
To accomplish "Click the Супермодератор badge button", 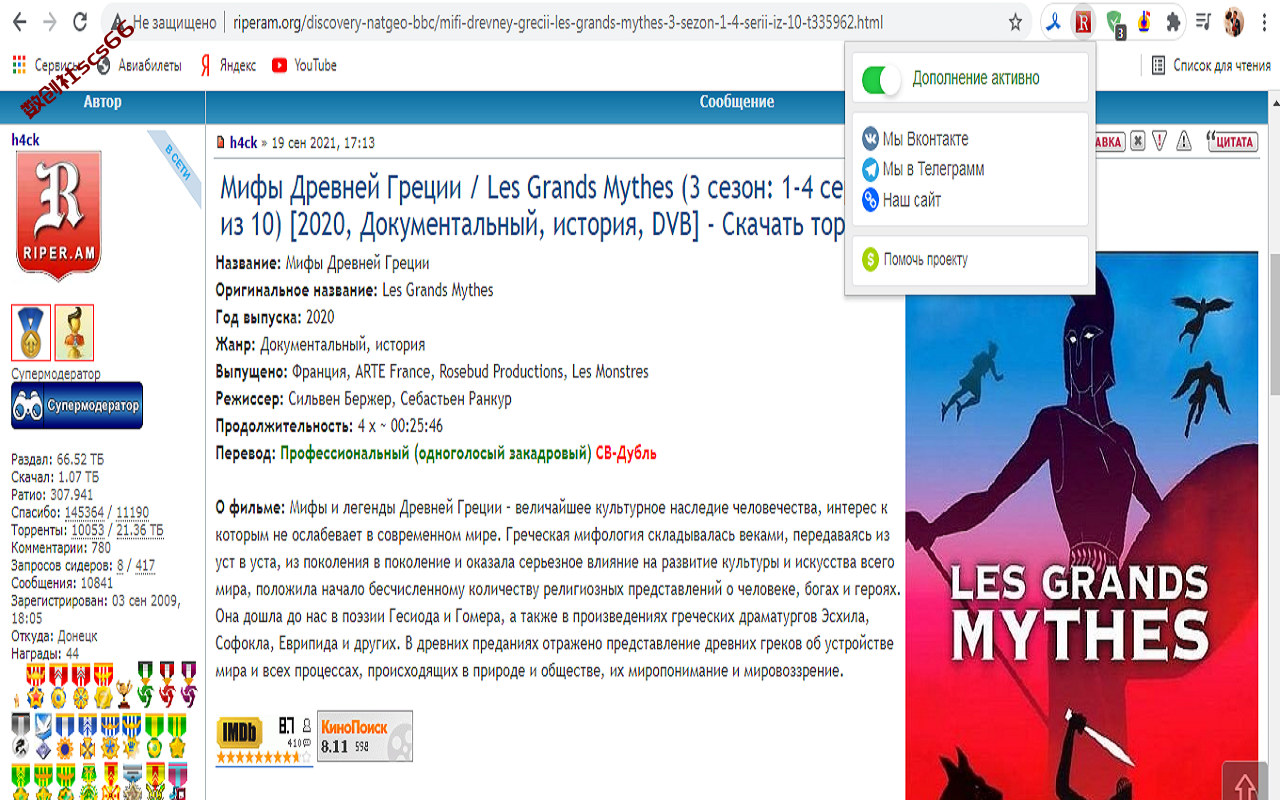I will point(77,407).
